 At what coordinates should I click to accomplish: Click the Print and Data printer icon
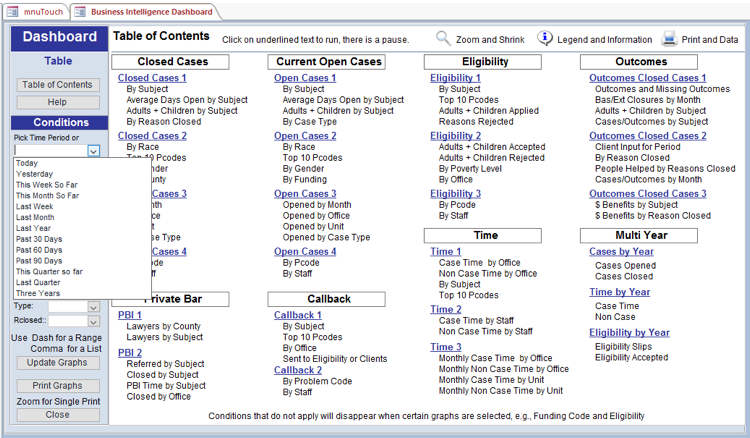point(669,39)
